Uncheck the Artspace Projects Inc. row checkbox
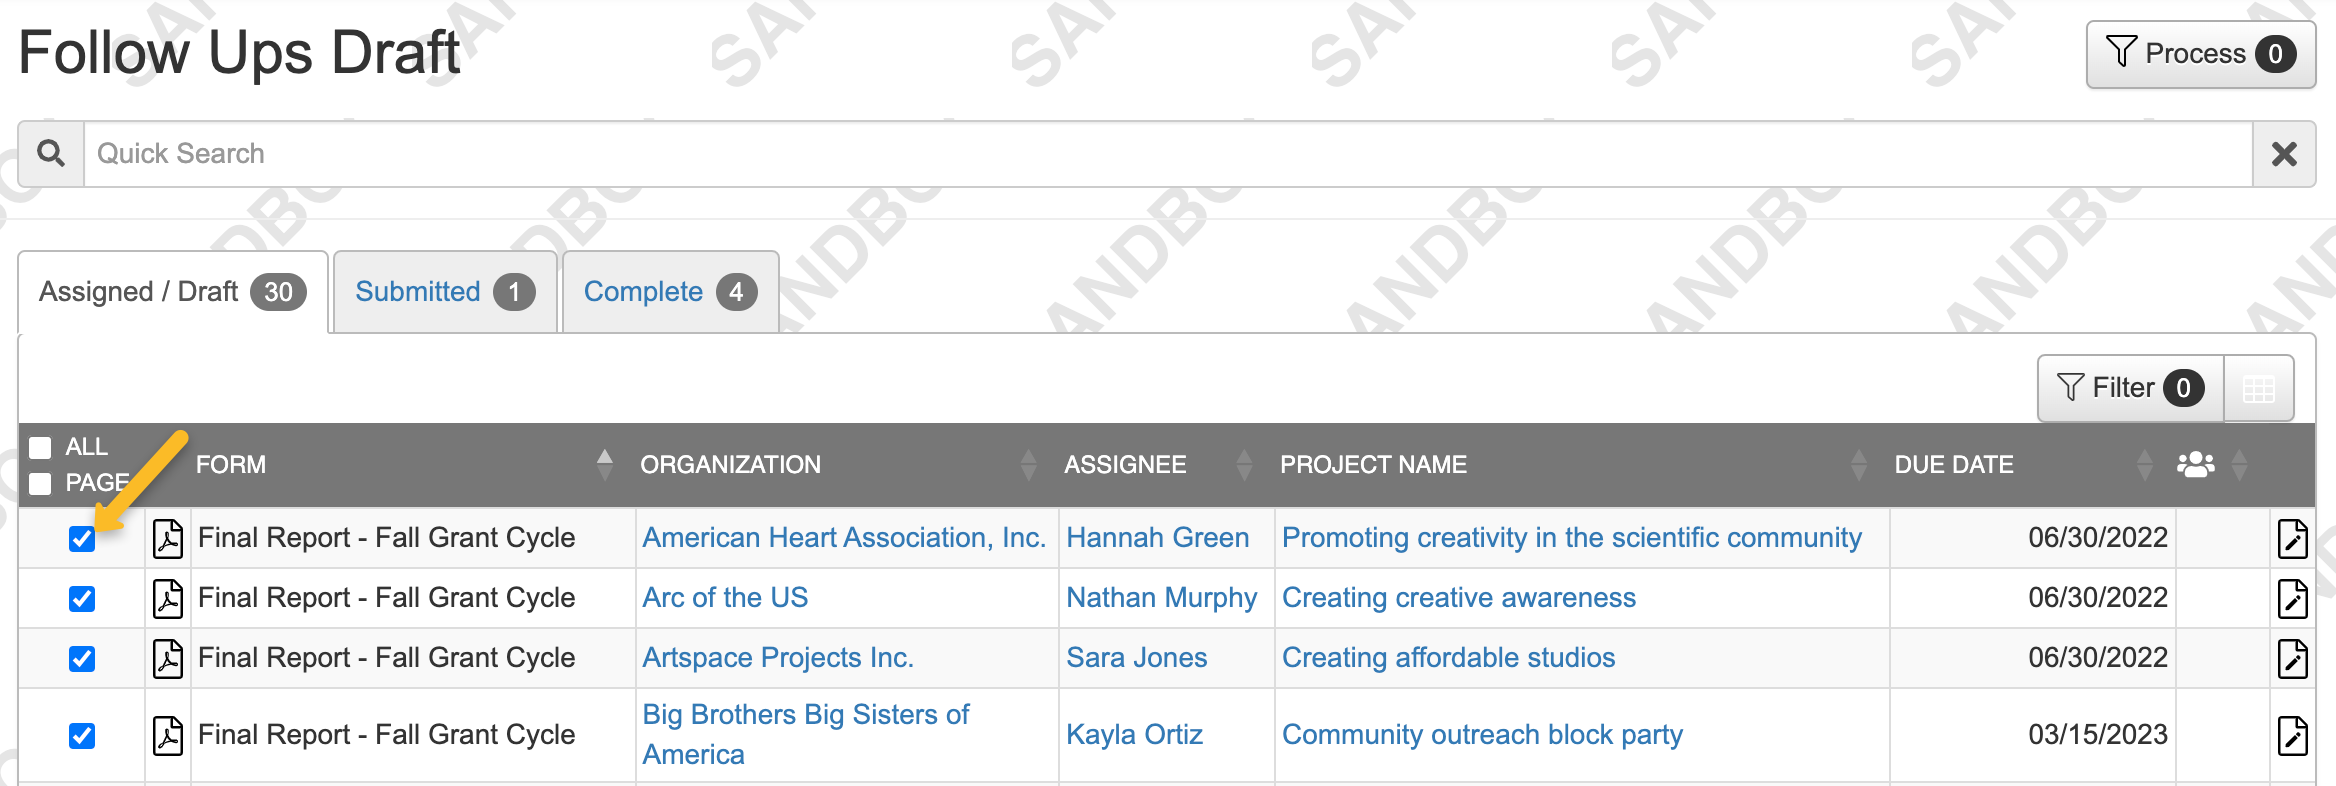The image size is (2336, 786). pyautogui.click(x=82, y=659)
